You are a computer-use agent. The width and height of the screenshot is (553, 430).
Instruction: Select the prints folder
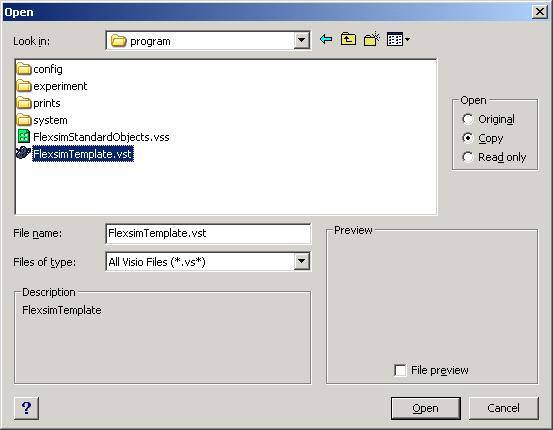click(38, 103)
